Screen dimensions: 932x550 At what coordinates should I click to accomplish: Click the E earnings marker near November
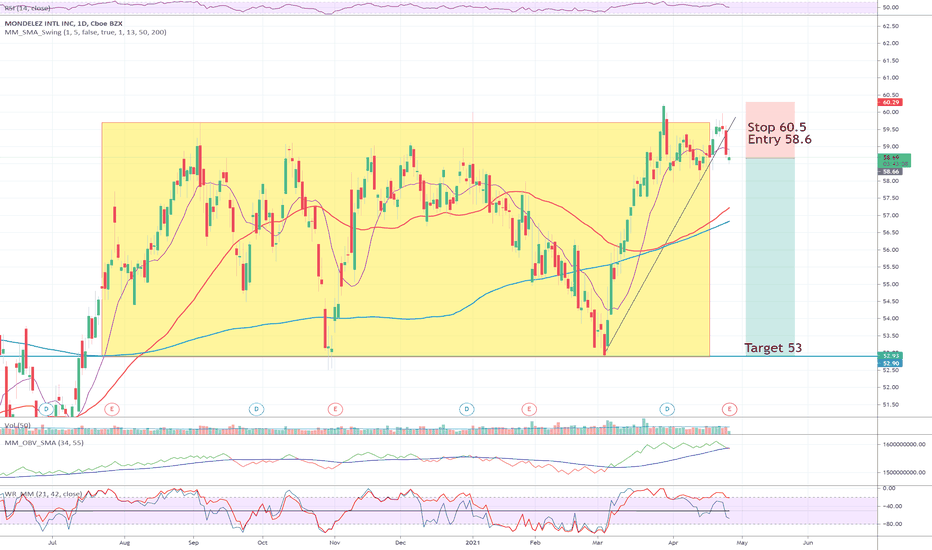tap(335, 409)
